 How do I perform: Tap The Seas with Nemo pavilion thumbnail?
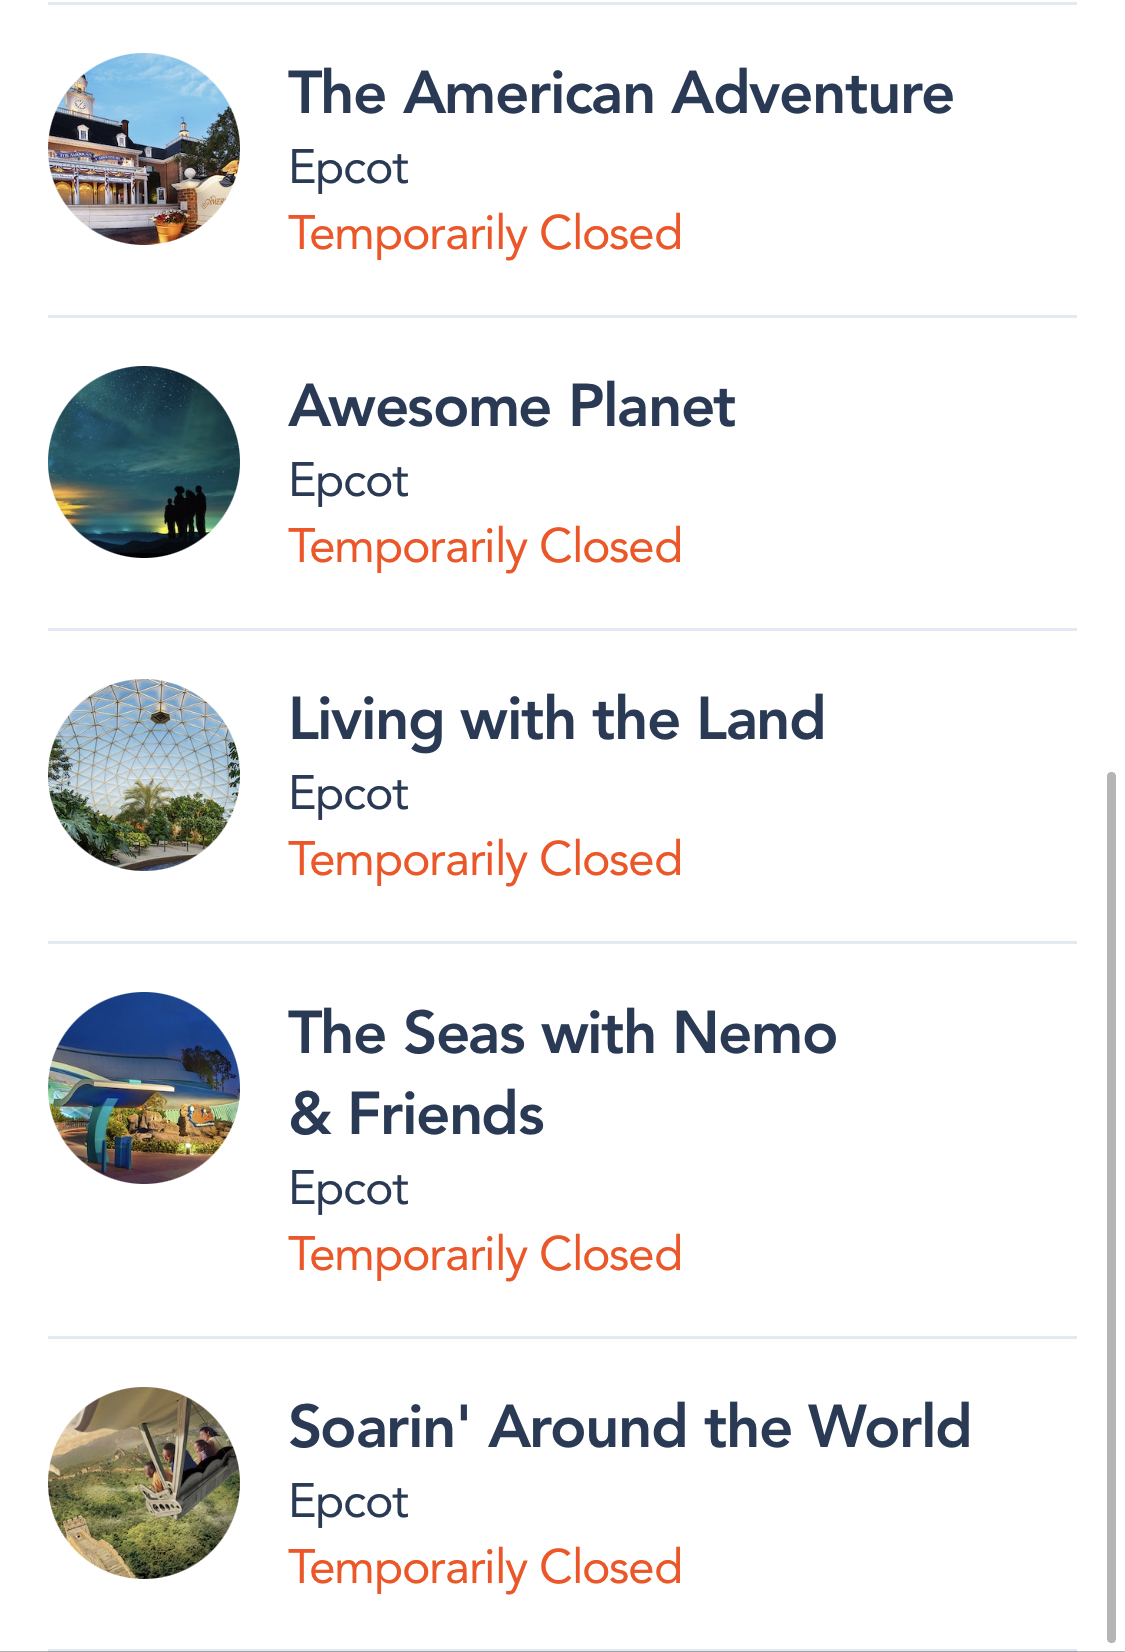144,1088
